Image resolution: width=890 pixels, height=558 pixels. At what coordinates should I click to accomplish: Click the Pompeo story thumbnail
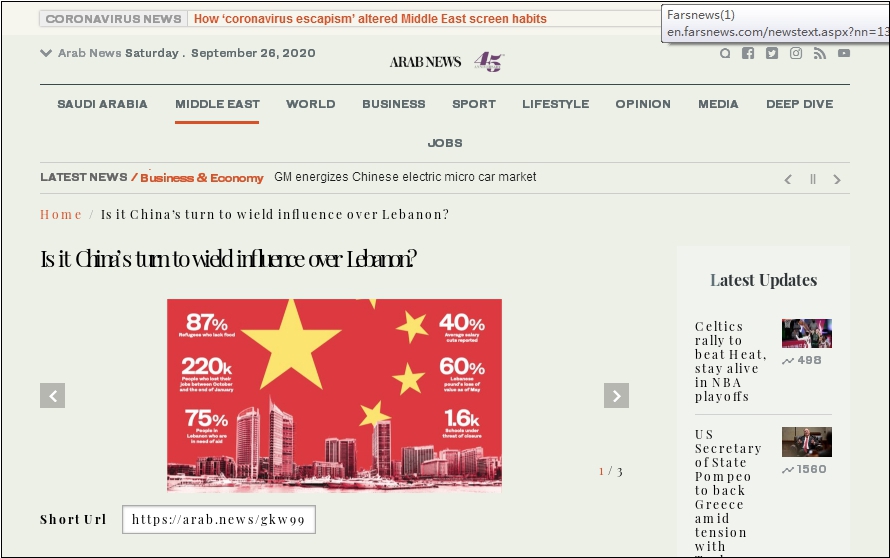click(807, 442)
